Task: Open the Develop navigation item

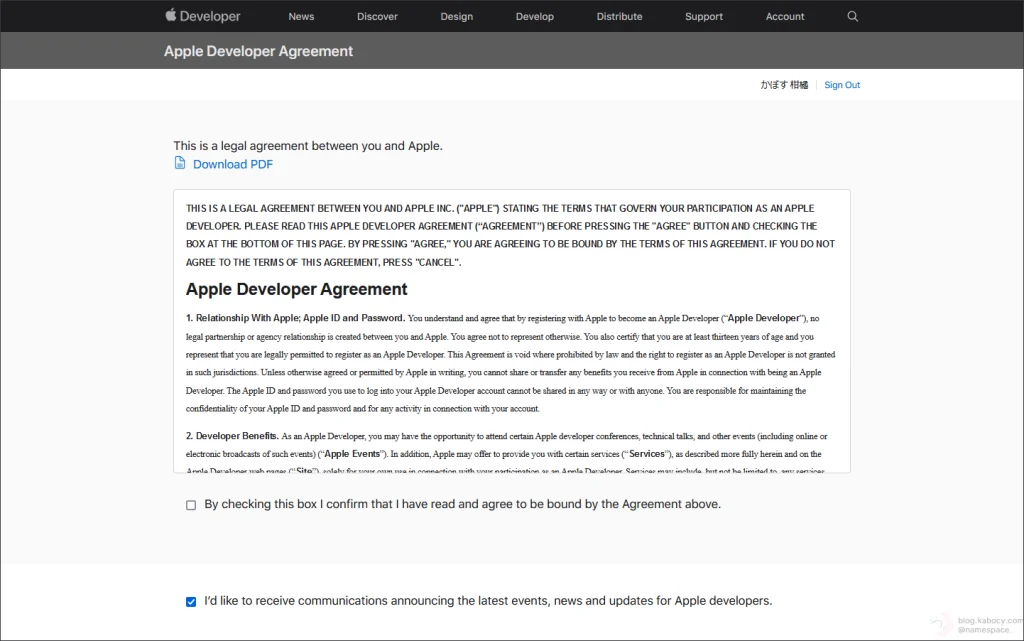Action: pyautogui.click(x=534, y=16)
